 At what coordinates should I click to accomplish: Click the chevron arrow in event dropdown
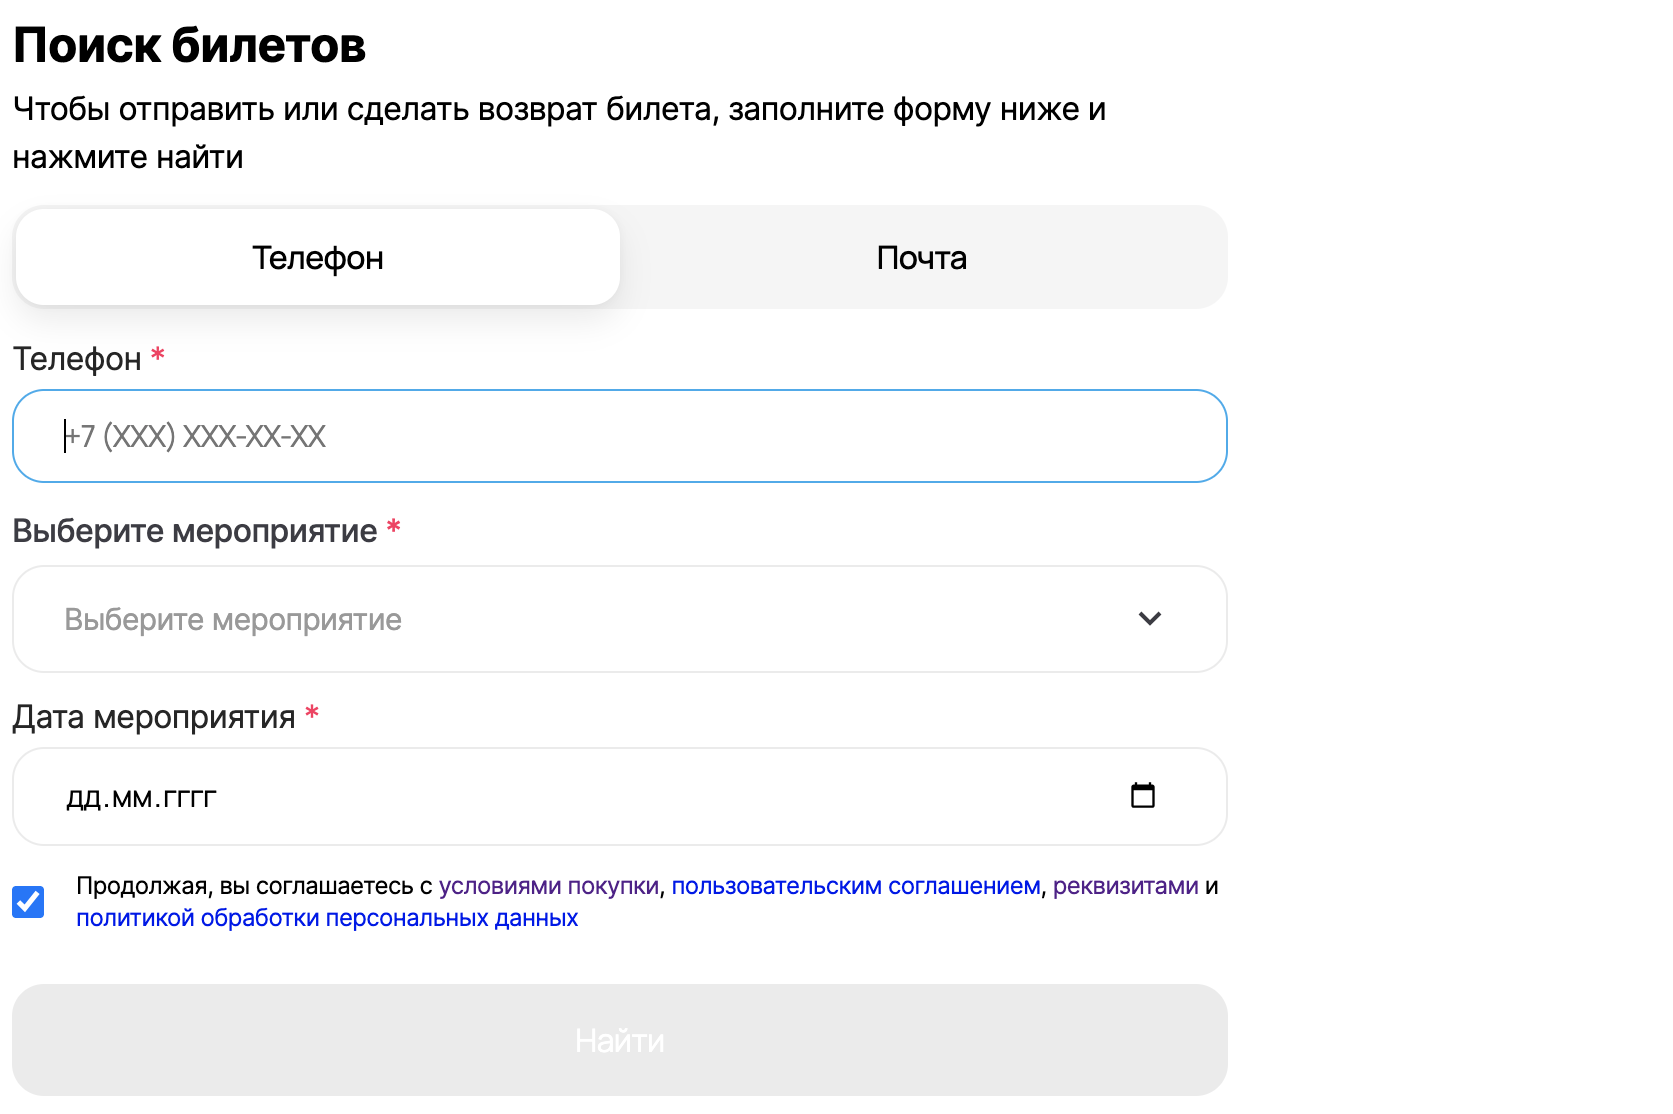[1149, 619]
